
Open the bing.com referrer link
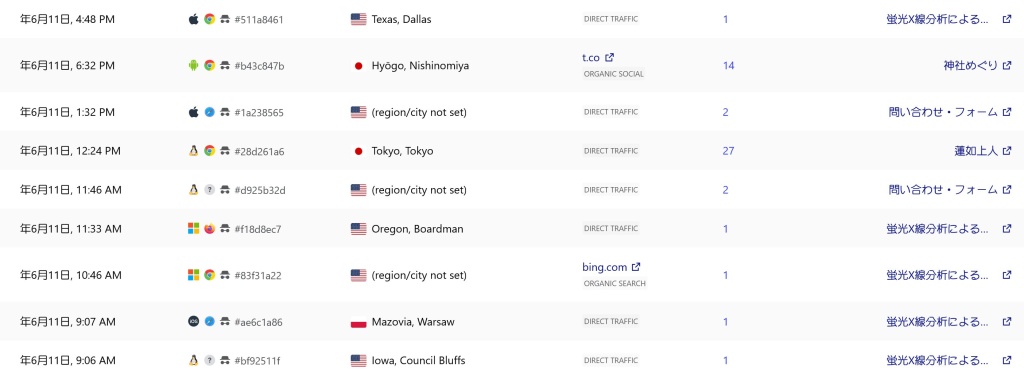pyautogui.click(x=605, y=267)
